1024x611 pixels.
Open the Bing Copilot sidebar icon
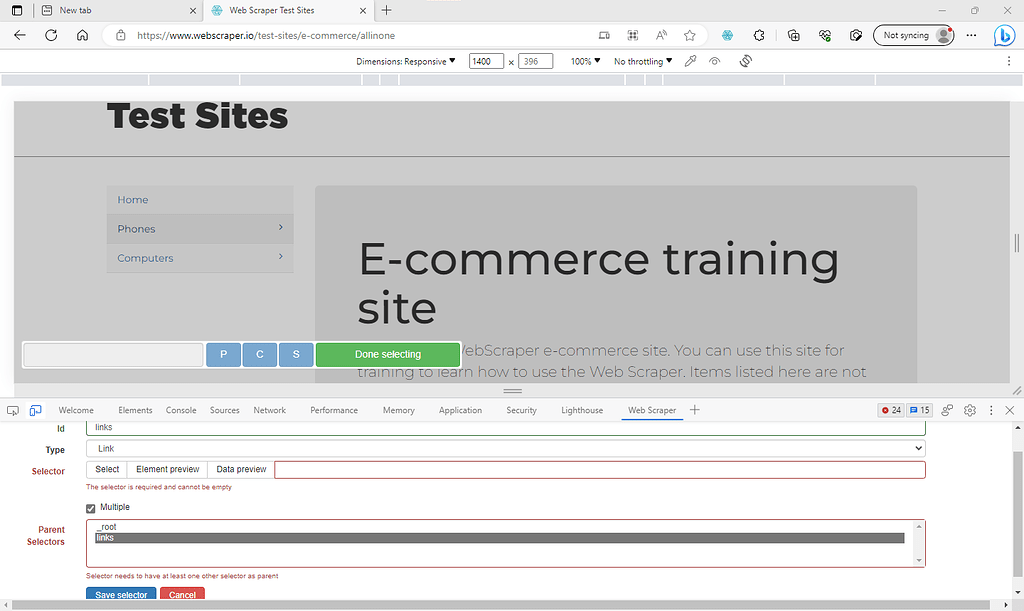1004,35
